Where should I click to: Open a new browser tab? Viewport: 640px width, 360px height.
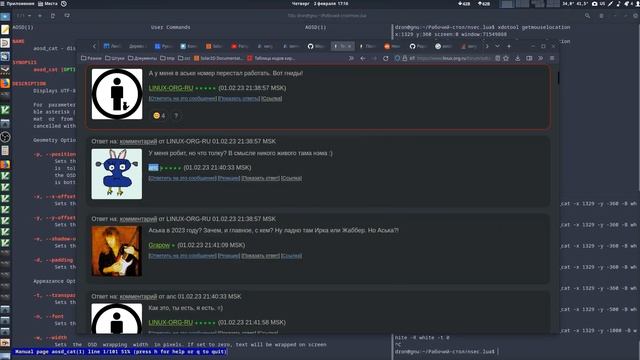[509, 46]
